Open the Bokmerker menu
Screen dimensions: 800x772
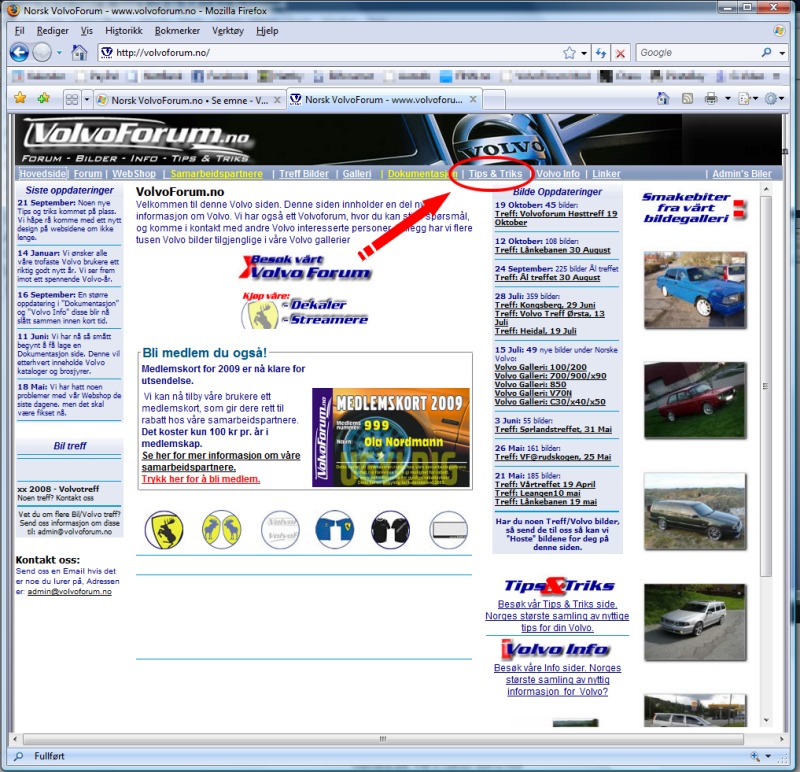click(x=177, y=31)
